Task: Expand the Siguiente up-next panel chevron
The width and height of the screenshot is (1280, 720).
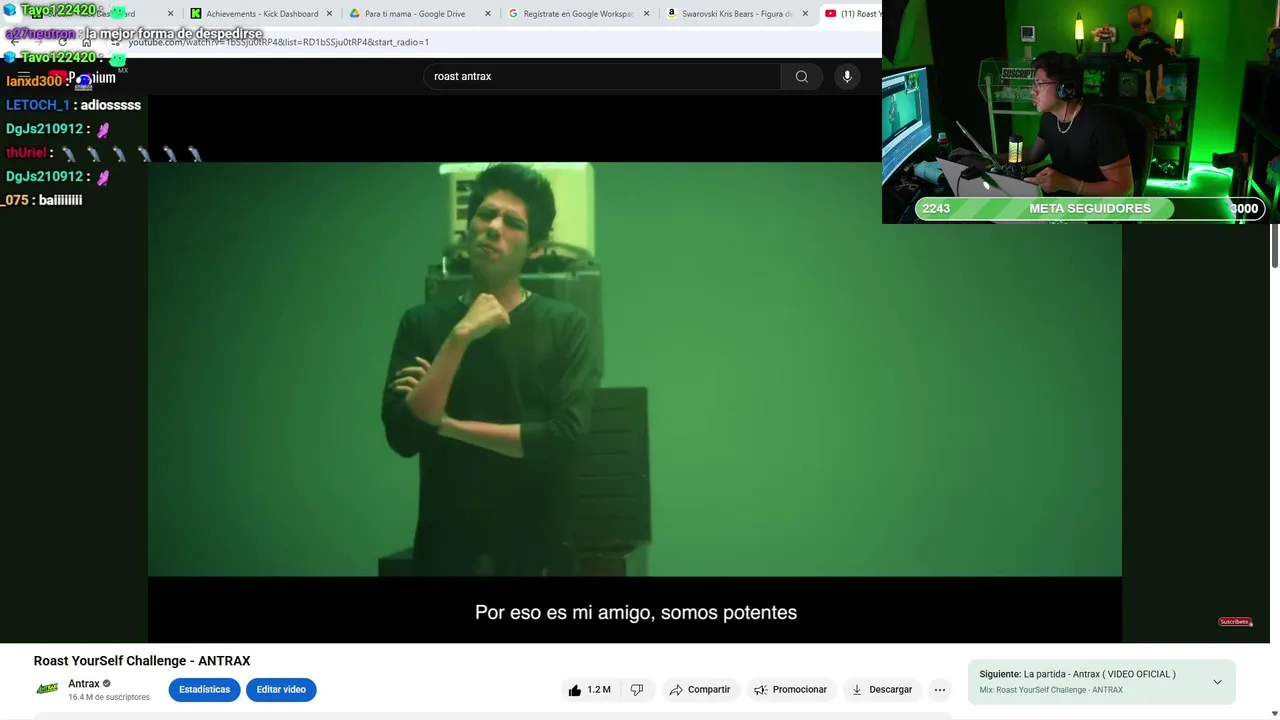Action: point(1217,682)
